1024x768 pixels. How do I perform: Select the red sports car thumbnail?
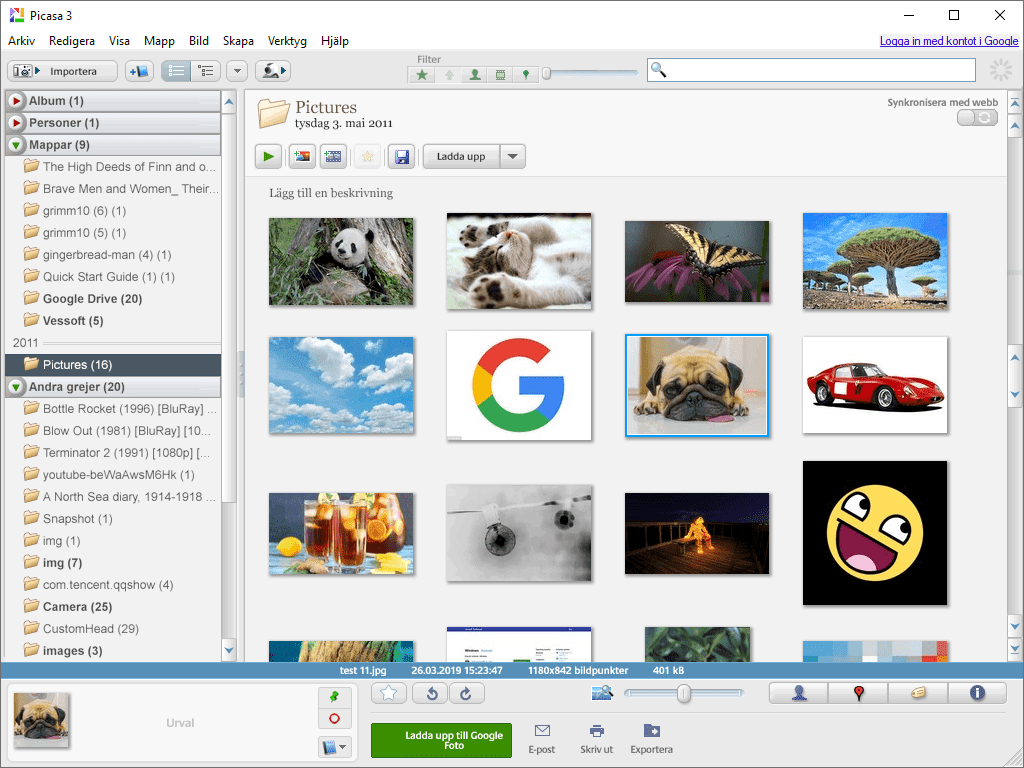[x=875, y=385]
